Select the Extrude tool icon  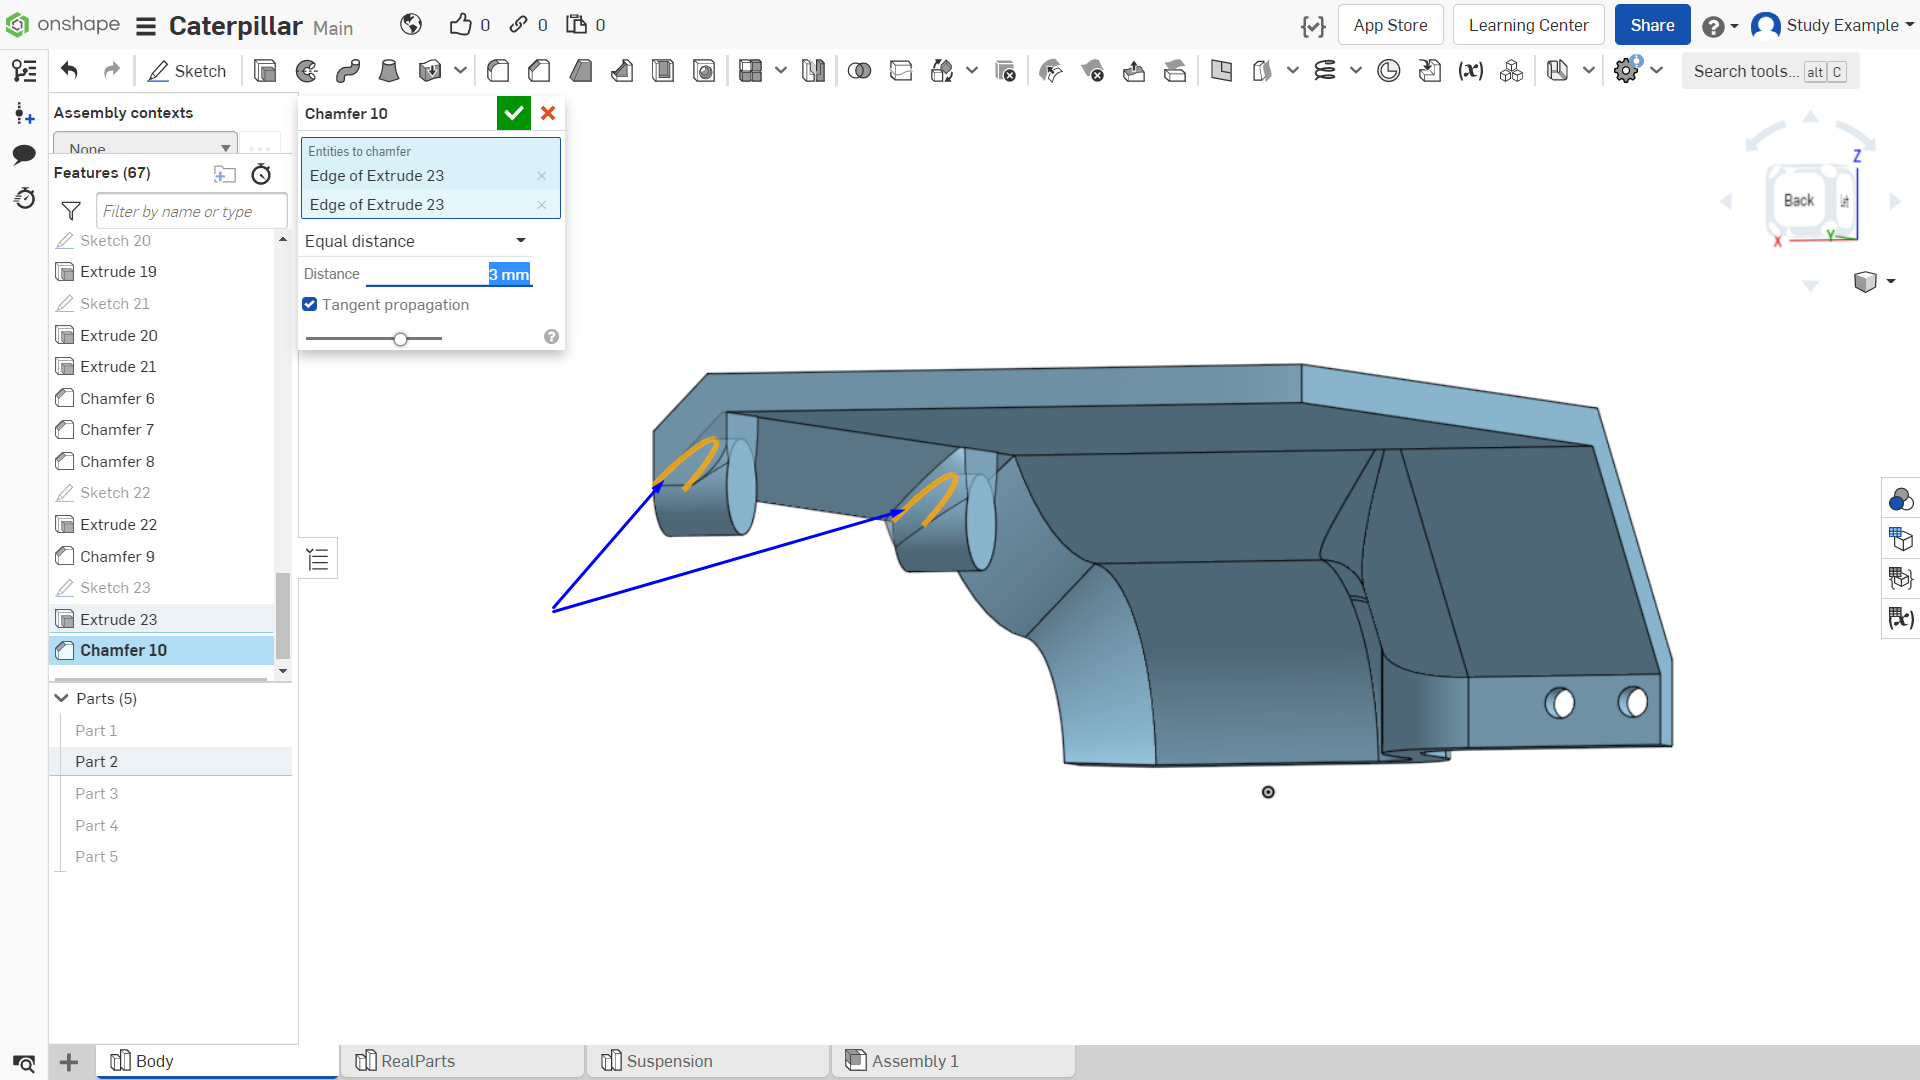[265, 71]
